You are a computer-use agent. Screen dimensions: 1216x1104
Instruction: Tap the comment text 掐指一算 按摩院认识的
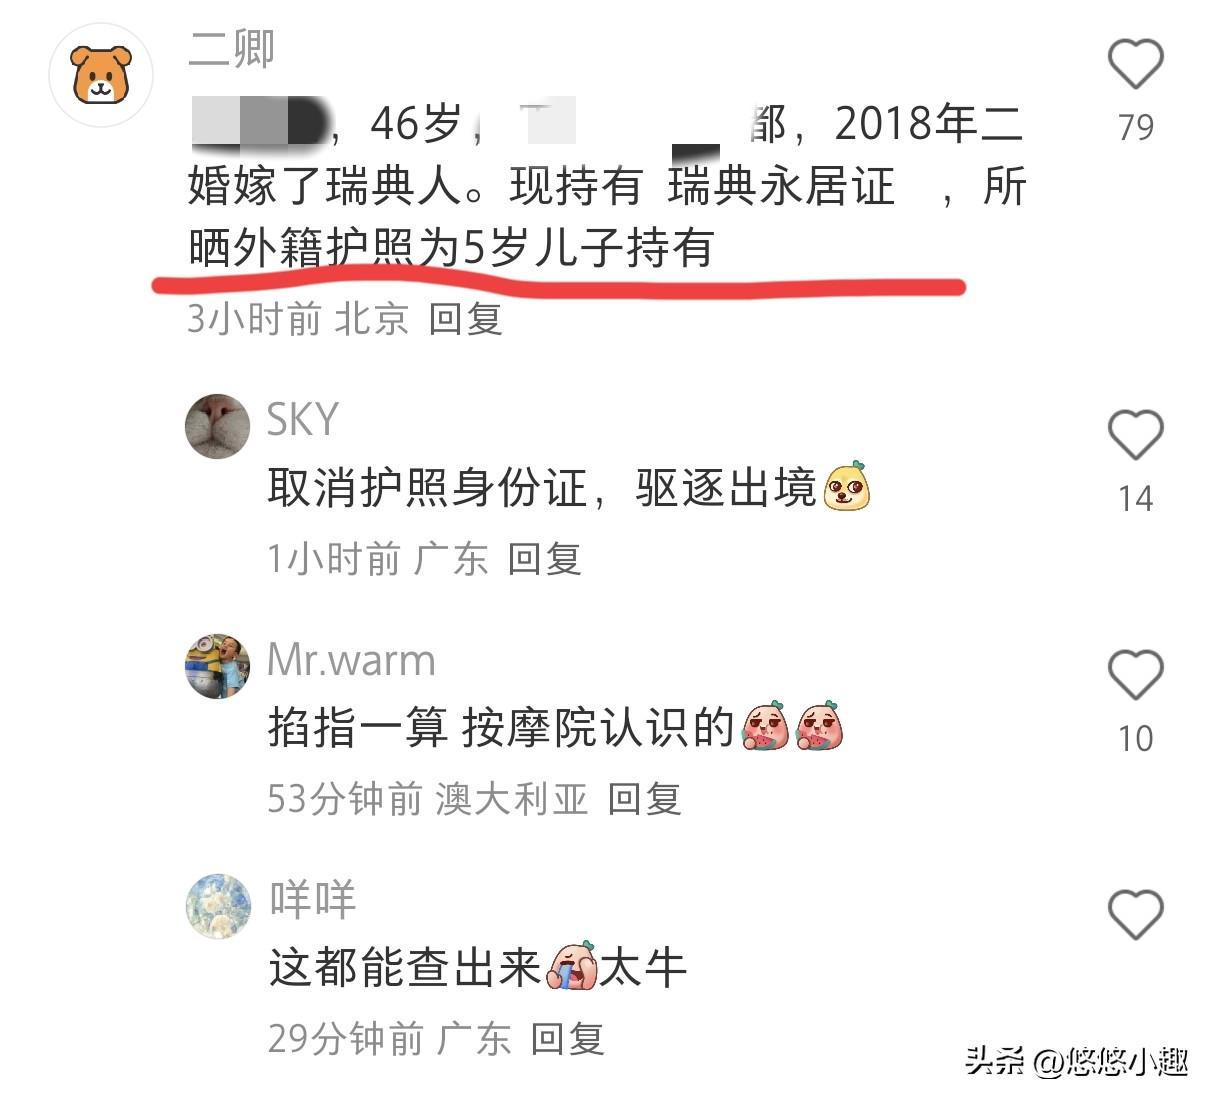point(501,728)
